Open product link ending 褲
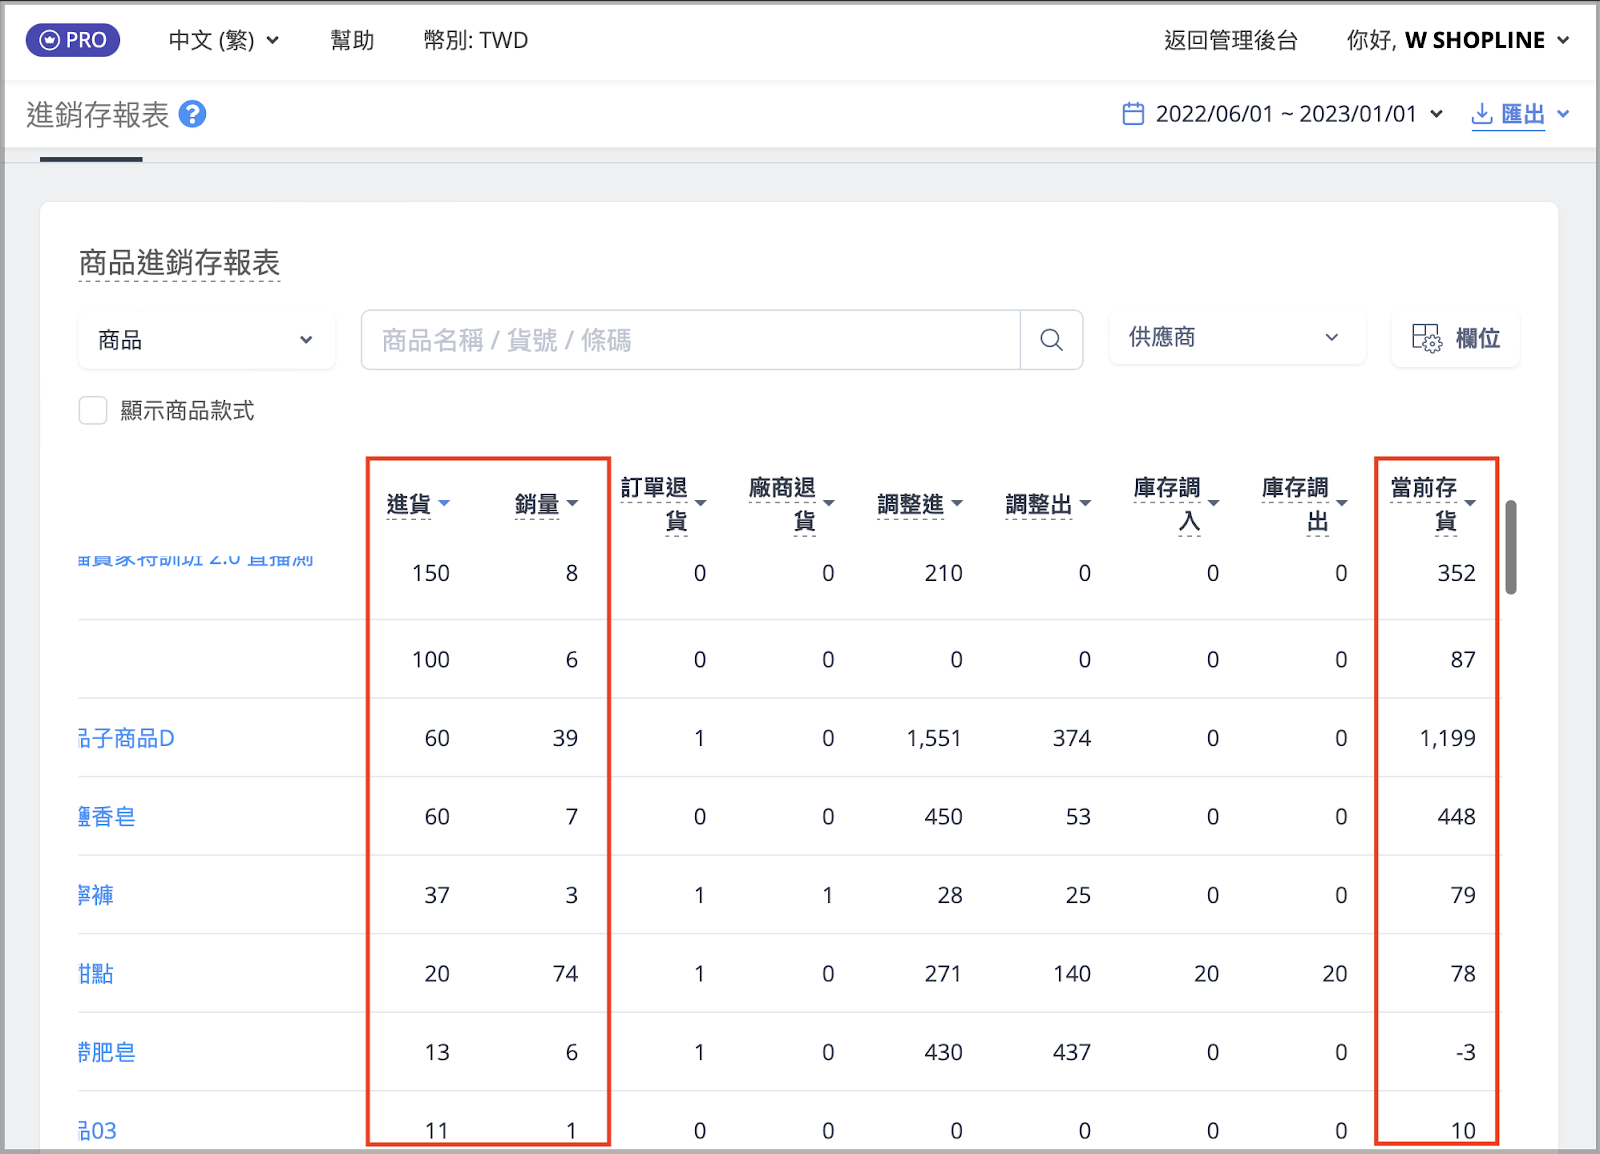Image resolution: width=1600 pixels, height=1154 pixels. [x=96, y=895]
